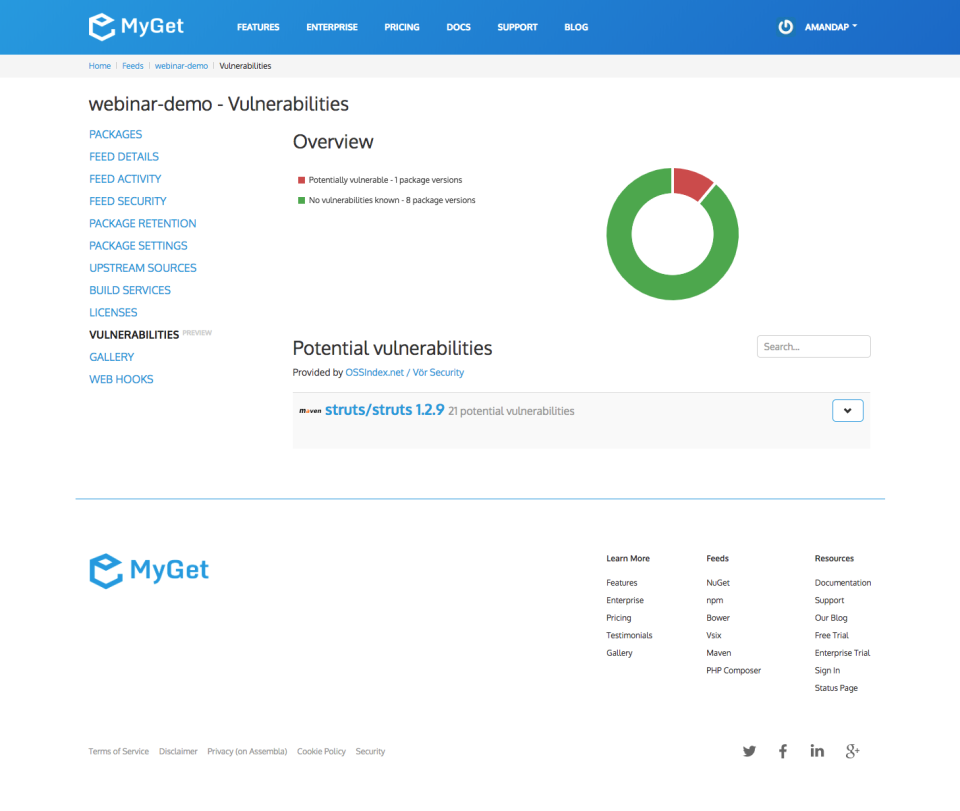Click the Facebook icon in the footer
The width and height of the screenshot is (960, 811).
[x=783, y=751]
